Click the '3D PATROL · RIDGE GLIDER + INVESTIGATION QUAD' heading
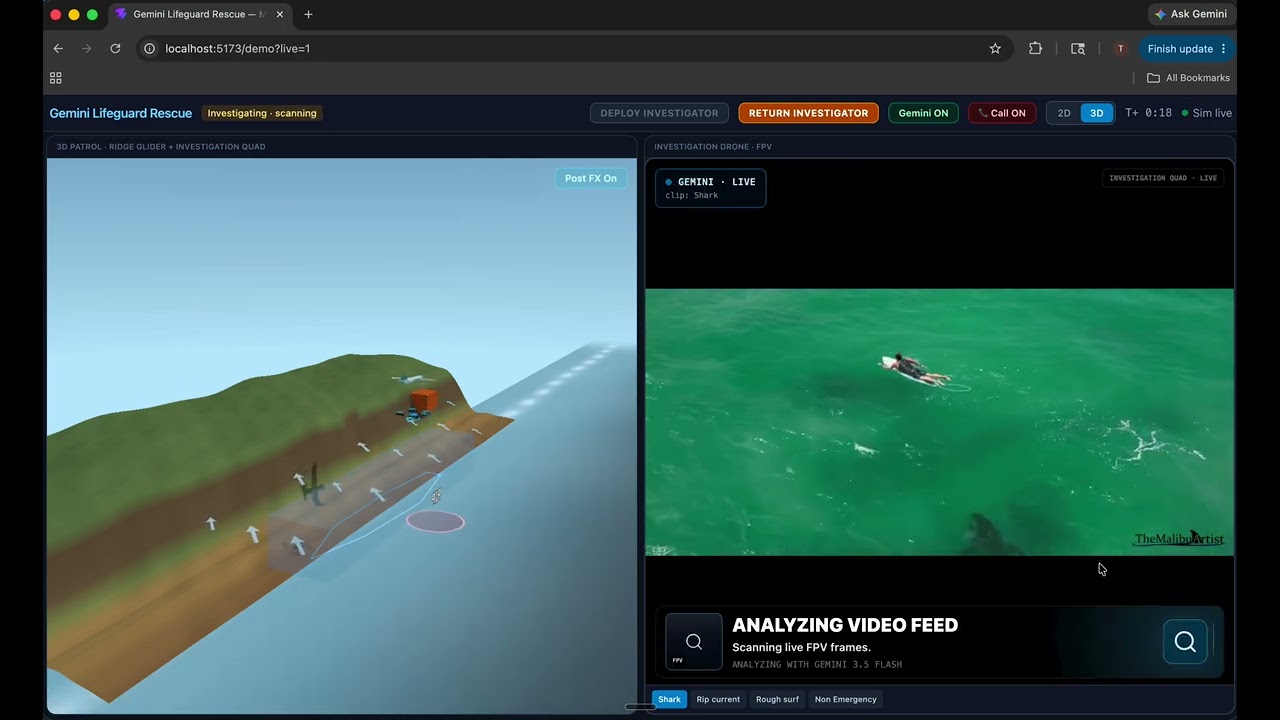Viewport: 1280px width, 720px height. click(161, 147)
